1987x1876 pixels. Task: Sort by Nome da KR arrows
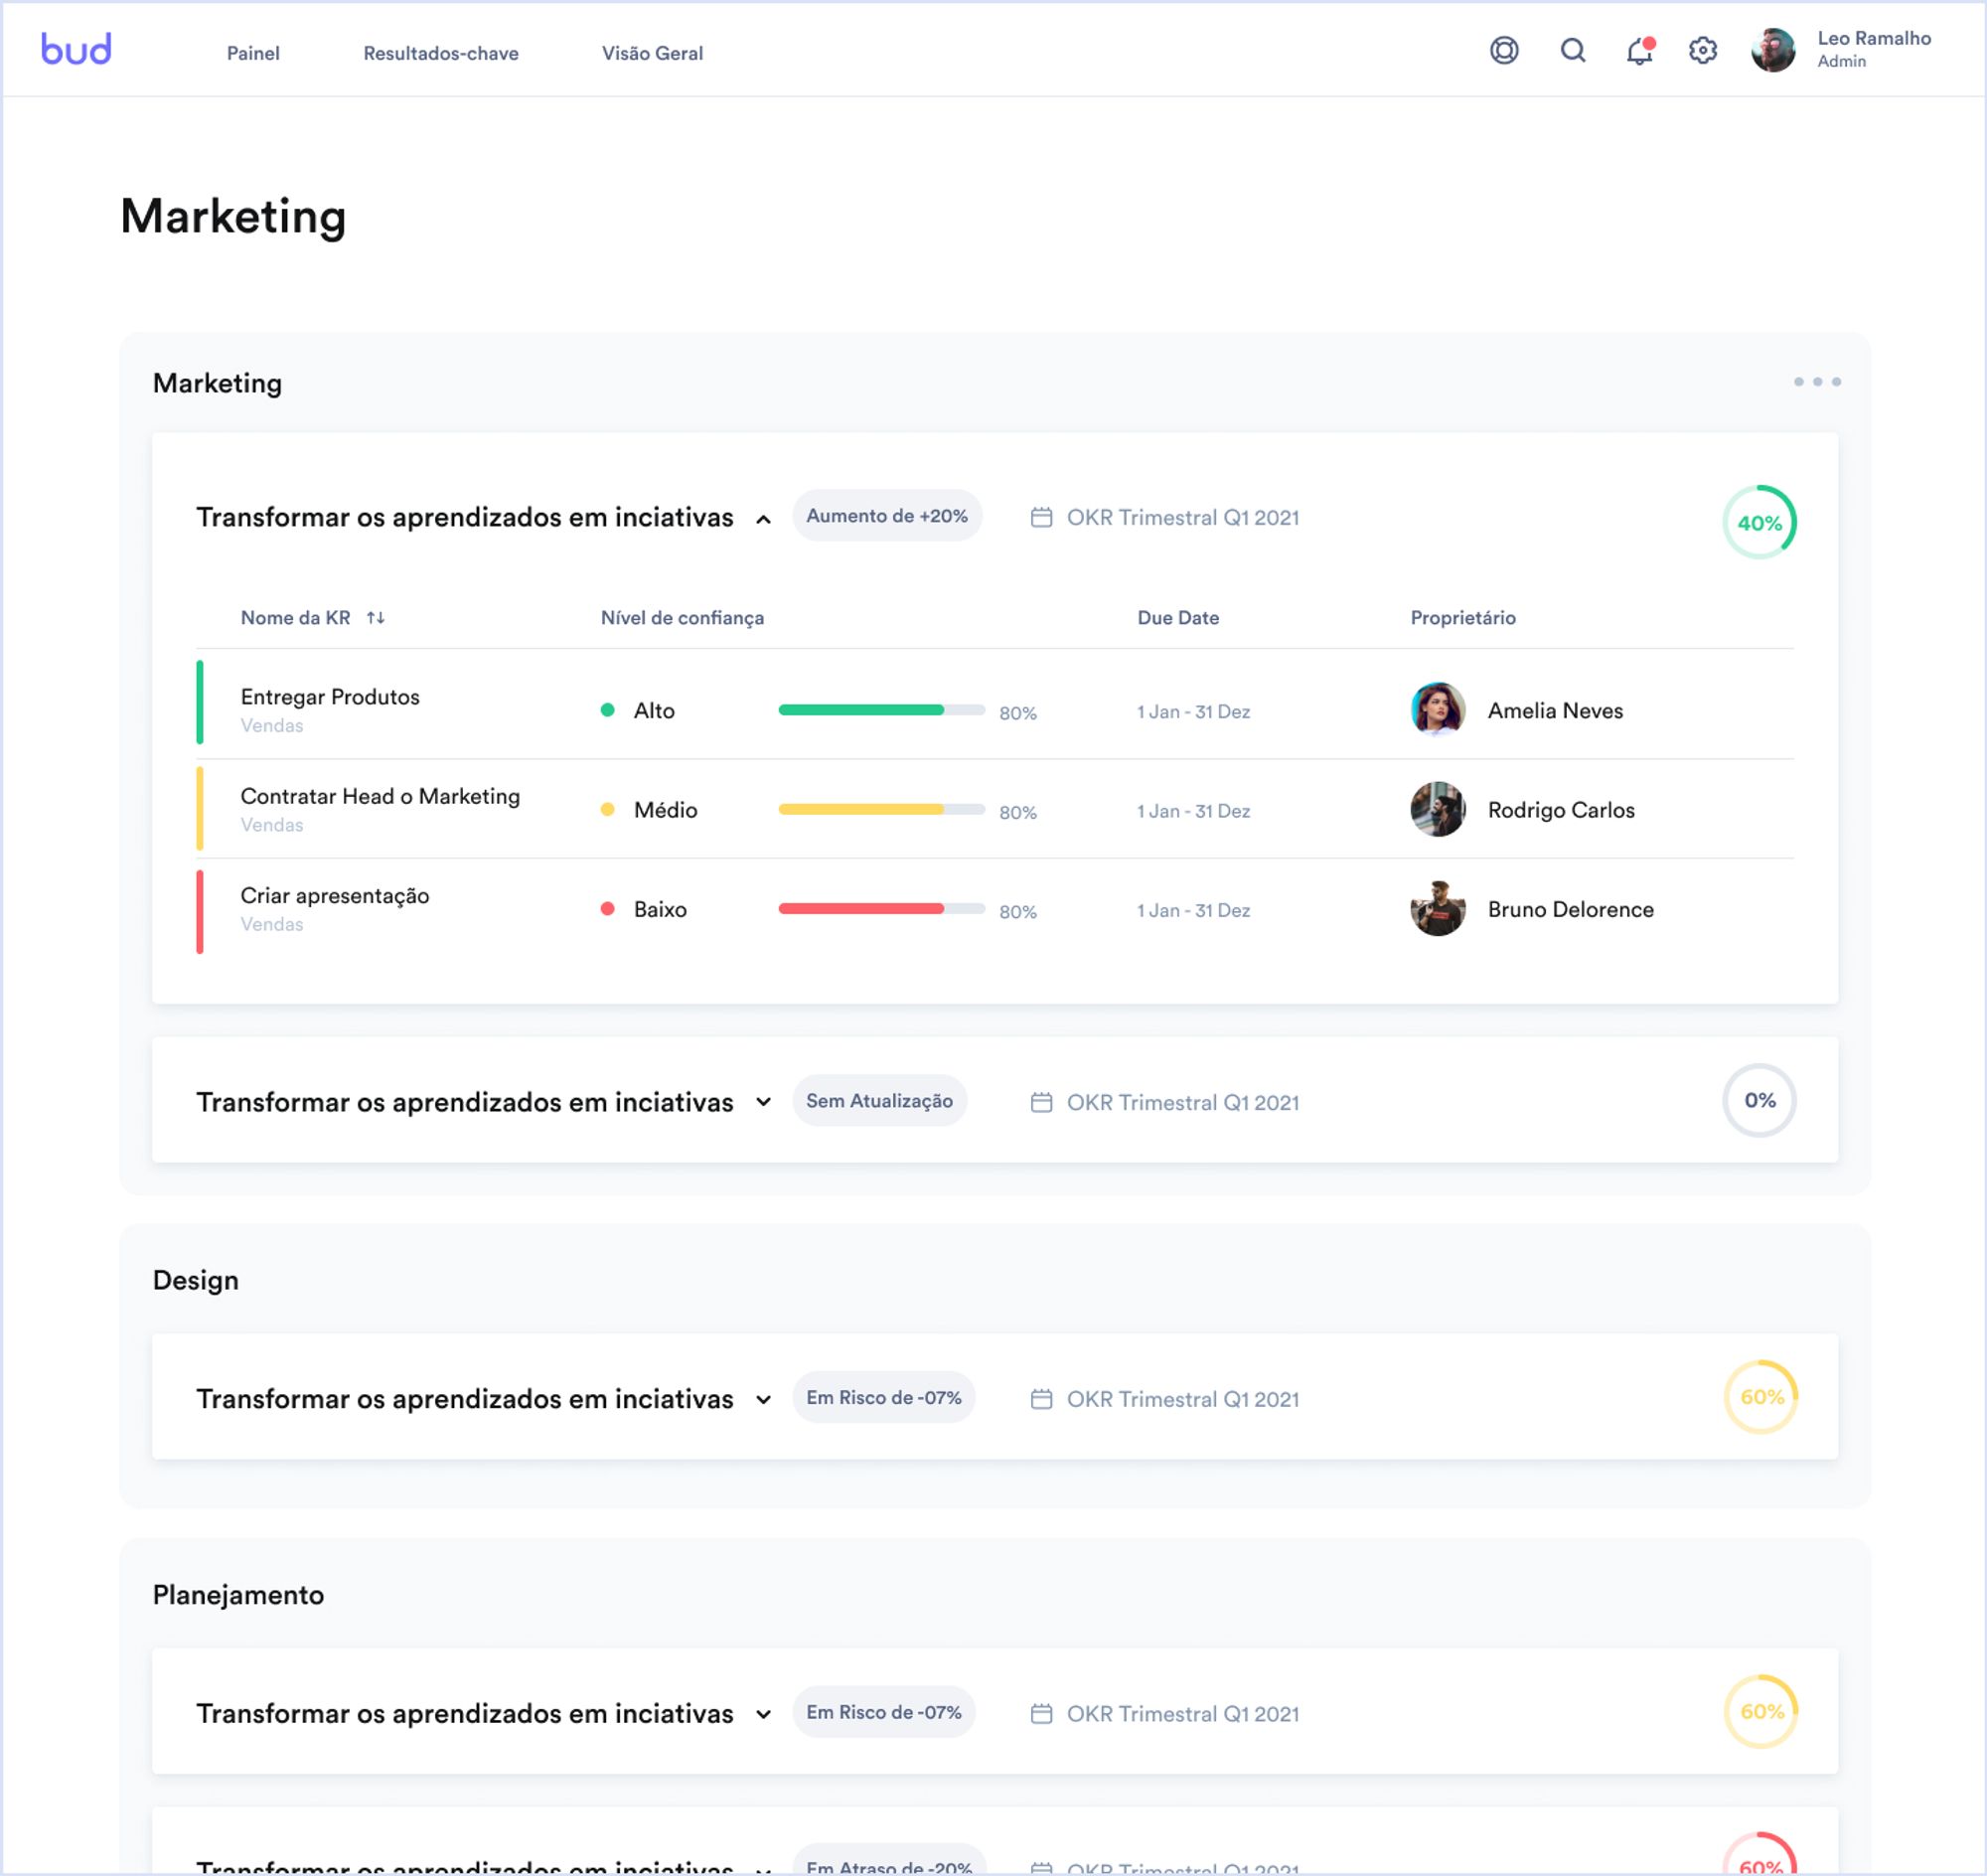375,618
